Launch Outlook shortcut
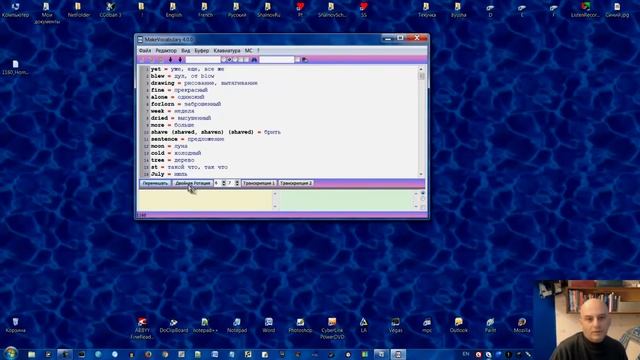The image size is (640, 360). (458, 325)
